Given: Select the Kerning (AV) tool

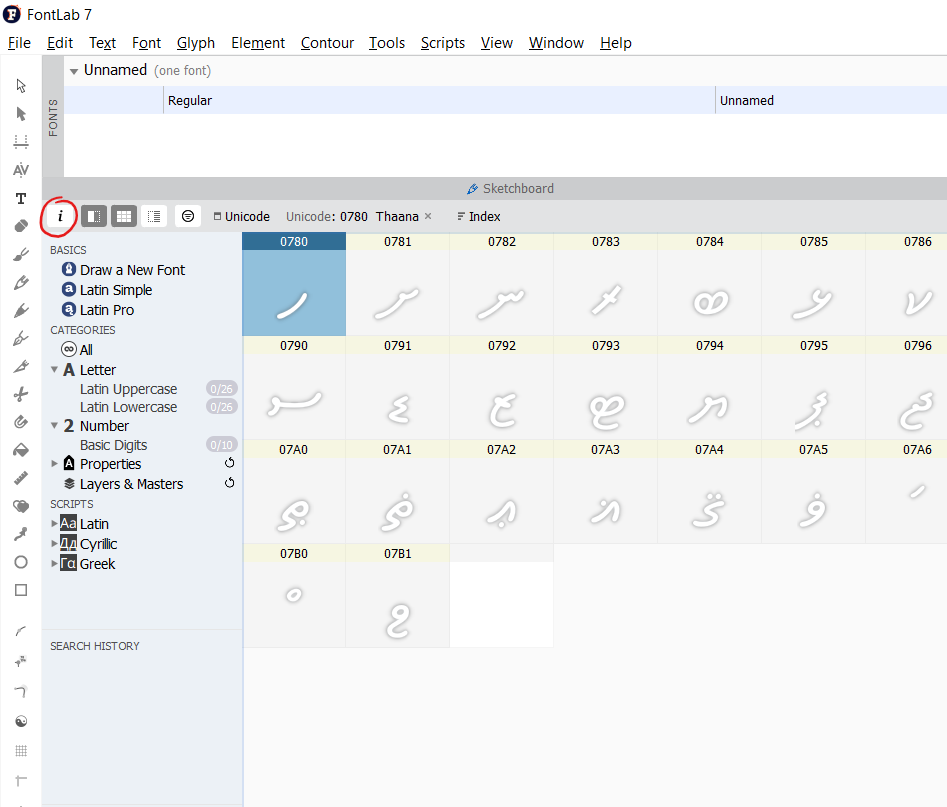Looking at the screenshot, I should tap(21, 170).
